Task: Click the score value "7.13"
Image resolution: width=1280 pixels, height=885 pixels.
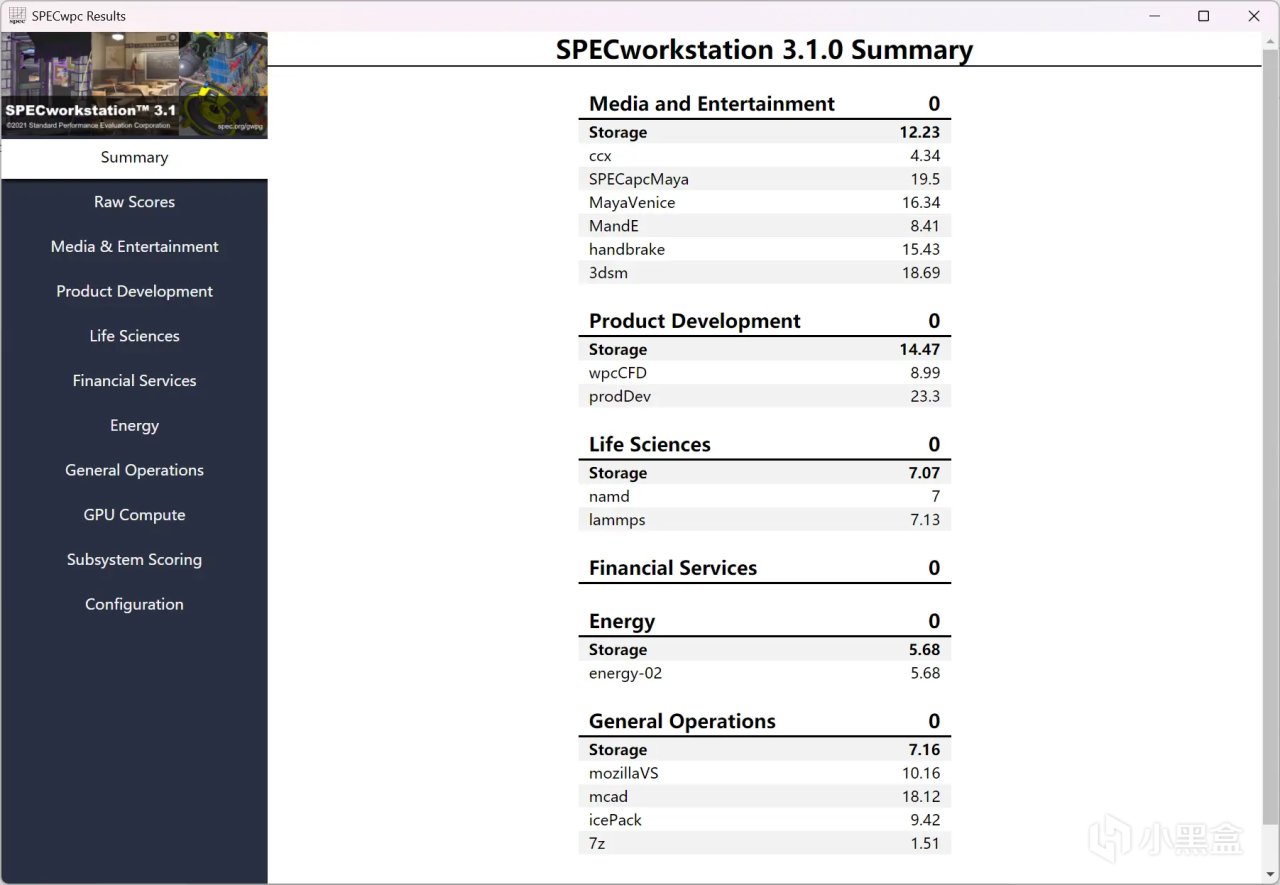Action: [x=924, y=520]
